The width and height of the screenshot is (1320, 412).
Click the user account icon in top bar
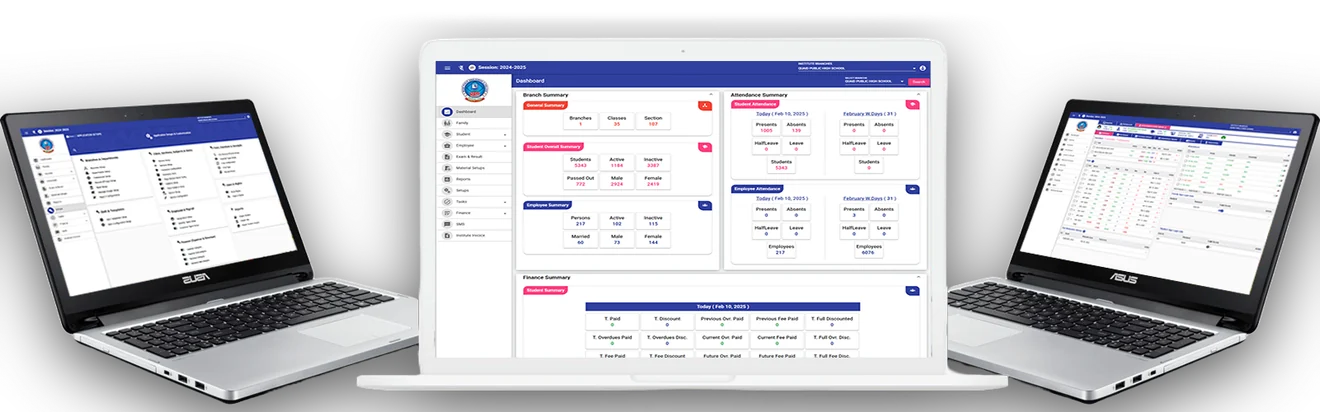pyautogui.click(x=922, y=68)
